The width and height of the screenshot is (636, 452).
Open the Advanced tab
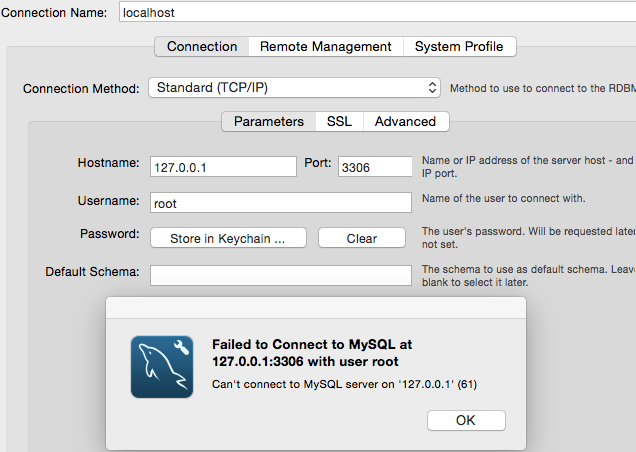coord(406,122)
